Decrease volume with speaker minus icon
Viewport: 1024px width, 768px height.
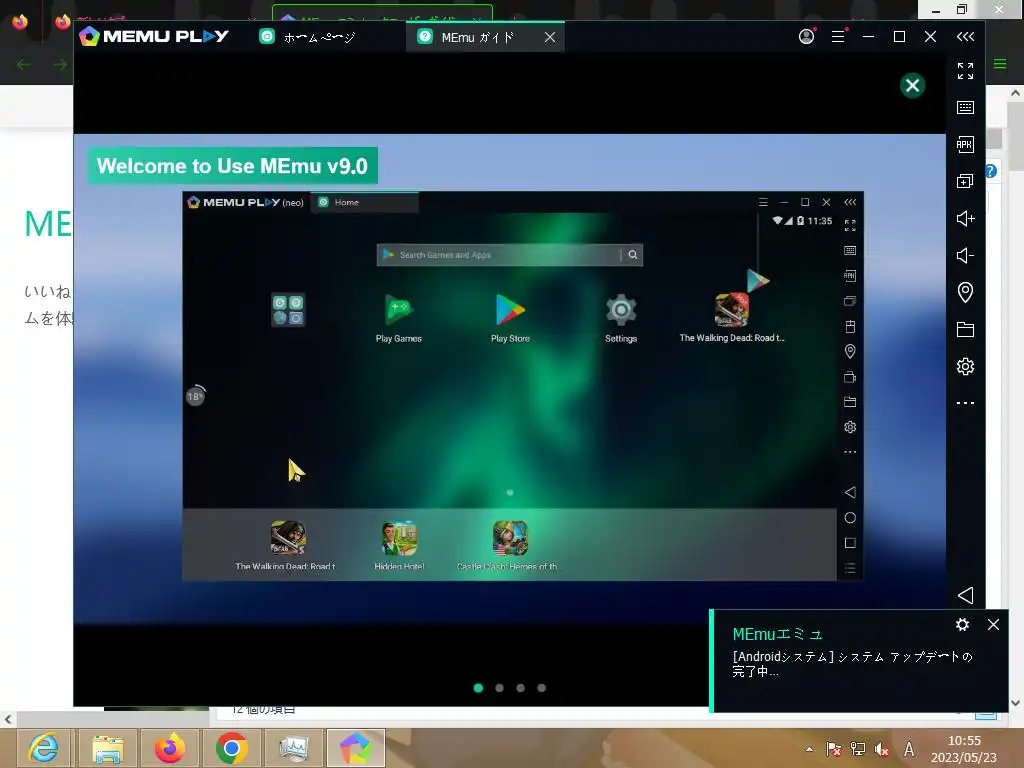(x=965, y=255)
